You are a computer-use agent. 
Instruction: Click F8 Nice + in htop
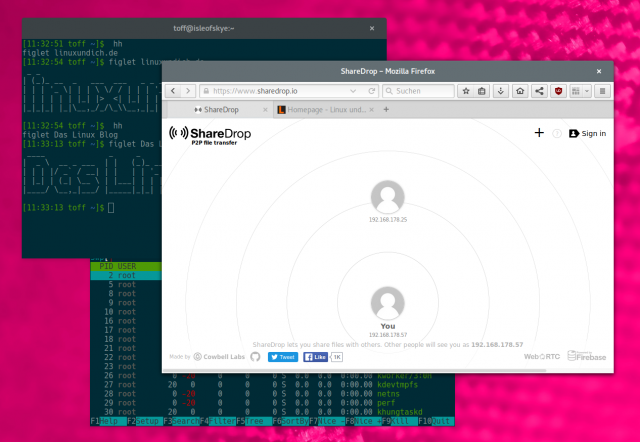point(363,421)
